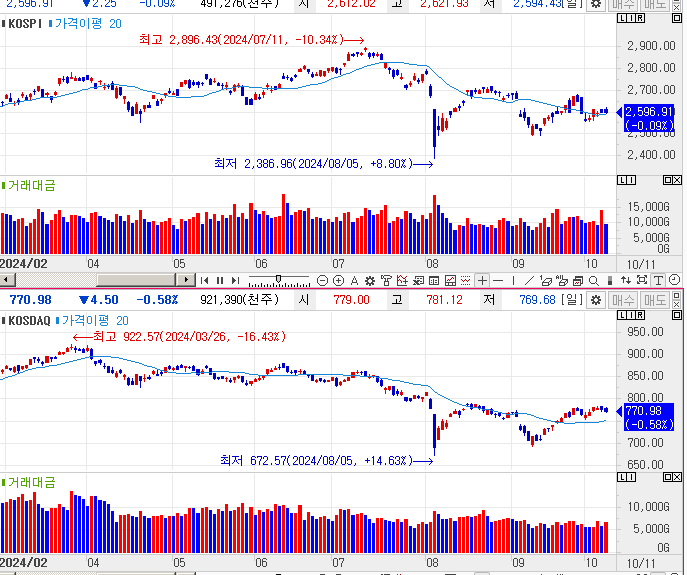Click the eraser-shaped drawing icon
The image size is (687, 575).
[x=546, y=280]
